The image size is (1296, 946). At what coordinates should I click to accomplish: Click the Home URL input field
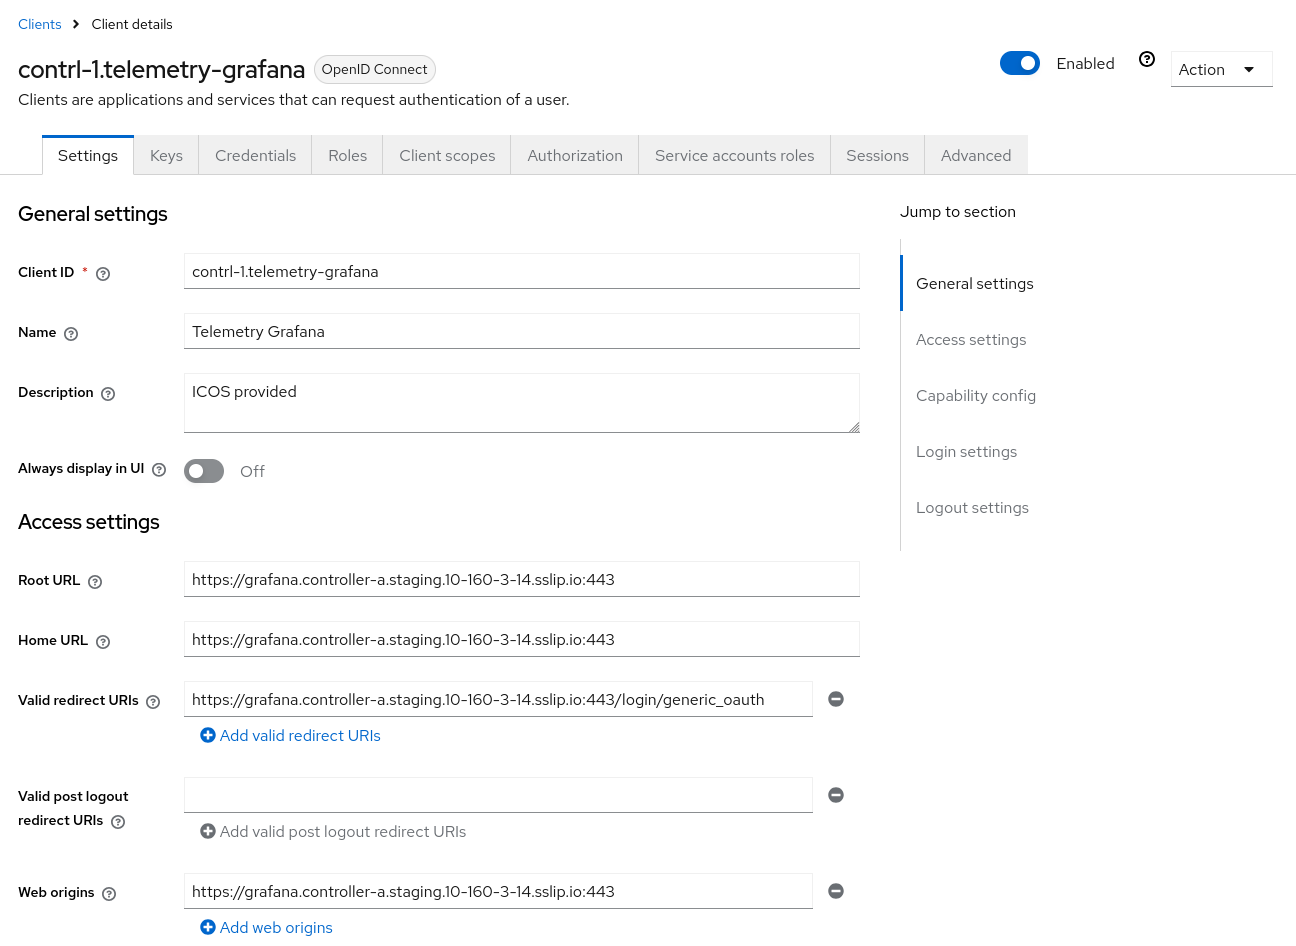[x=522, y=639]
